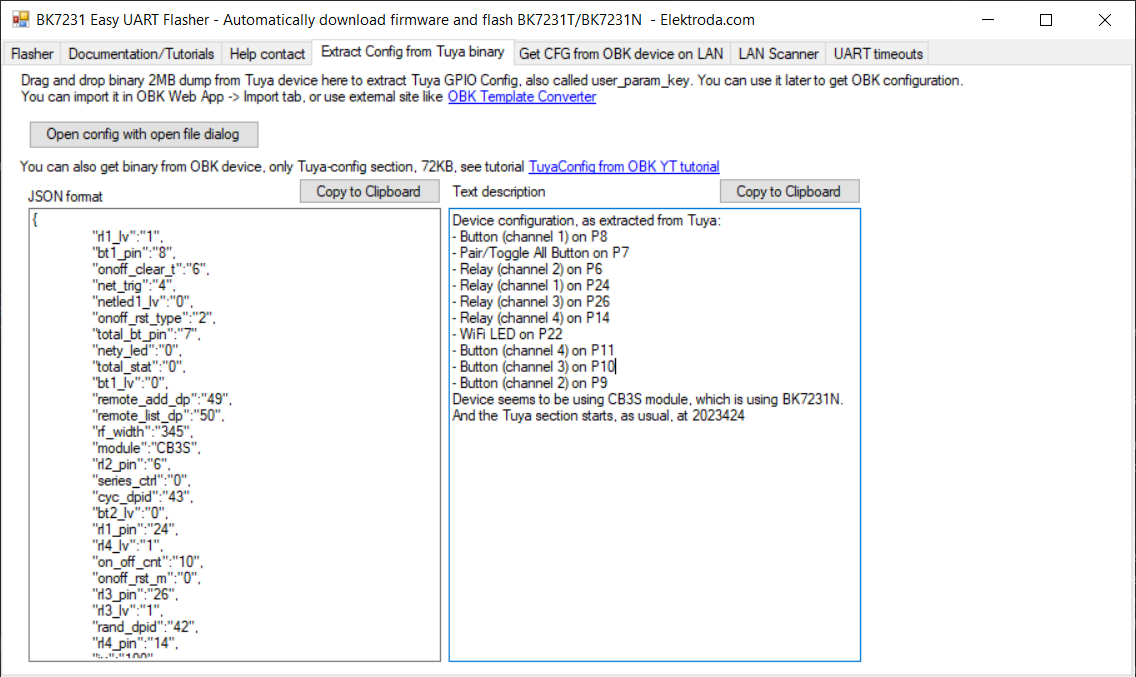Click 'Relay (channel 1) on P24' line
The image size is (1136, 677).
pos(531,286)
